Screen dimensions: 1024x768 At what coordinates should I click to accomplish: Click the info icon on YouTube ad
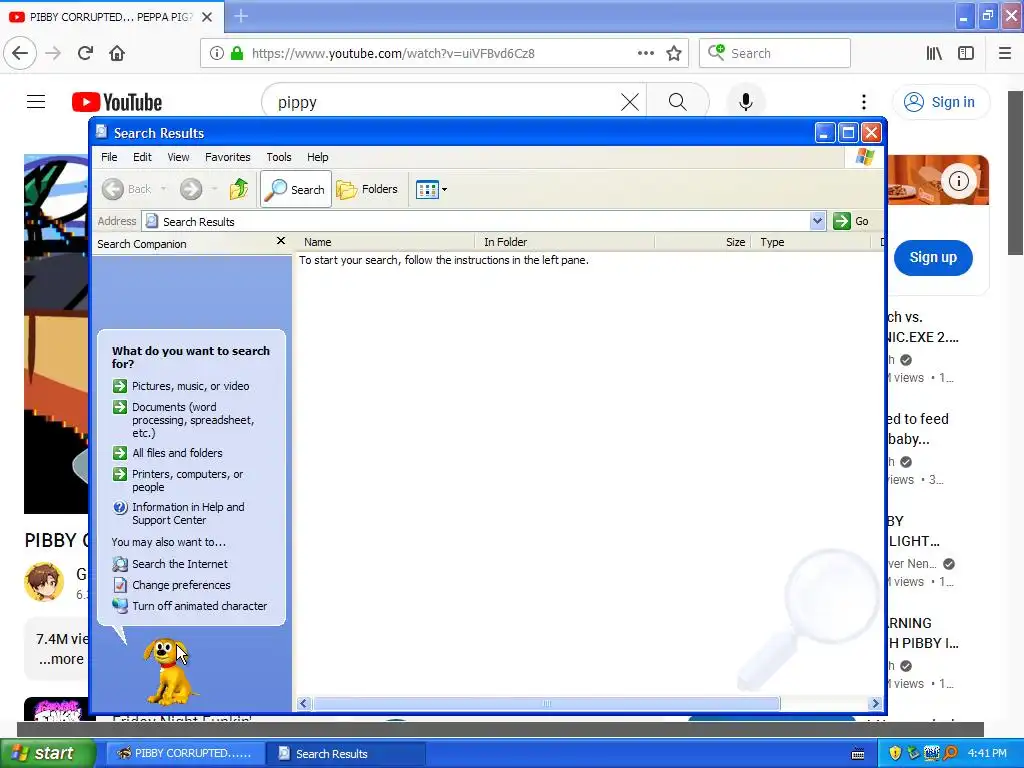(958, 181)
